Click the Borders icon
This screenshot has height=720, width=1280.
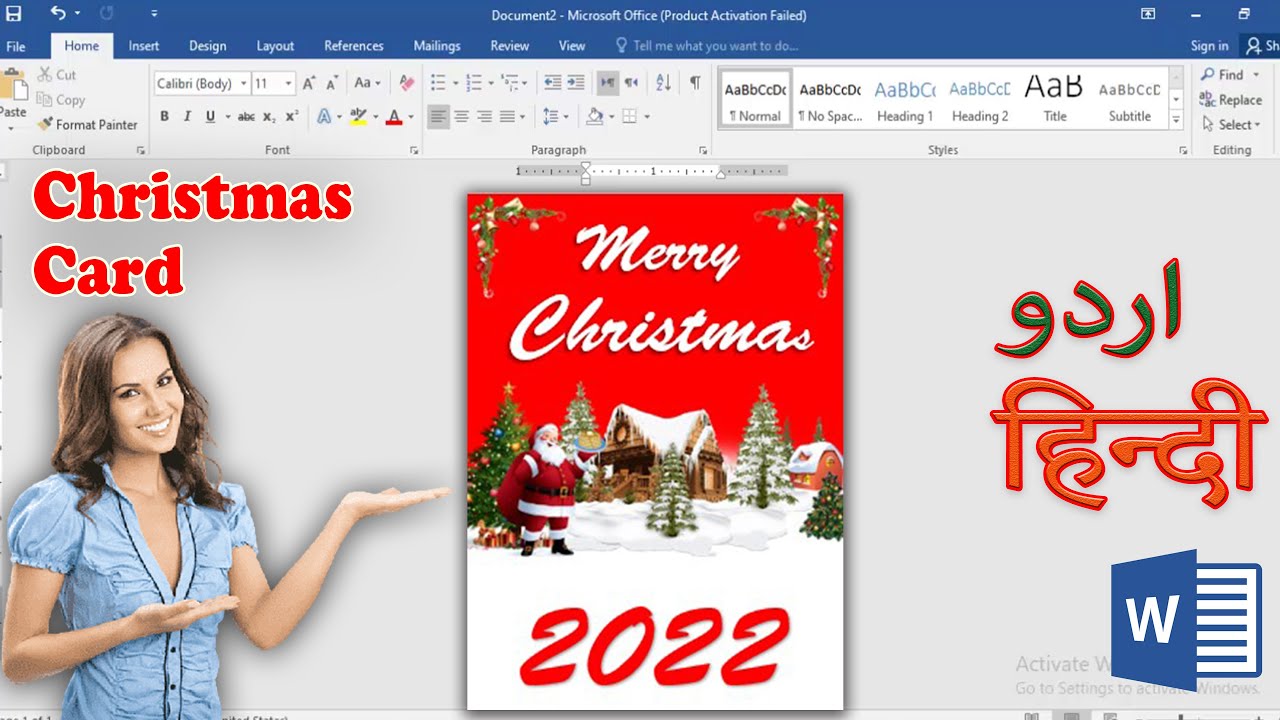coord(629,117)
